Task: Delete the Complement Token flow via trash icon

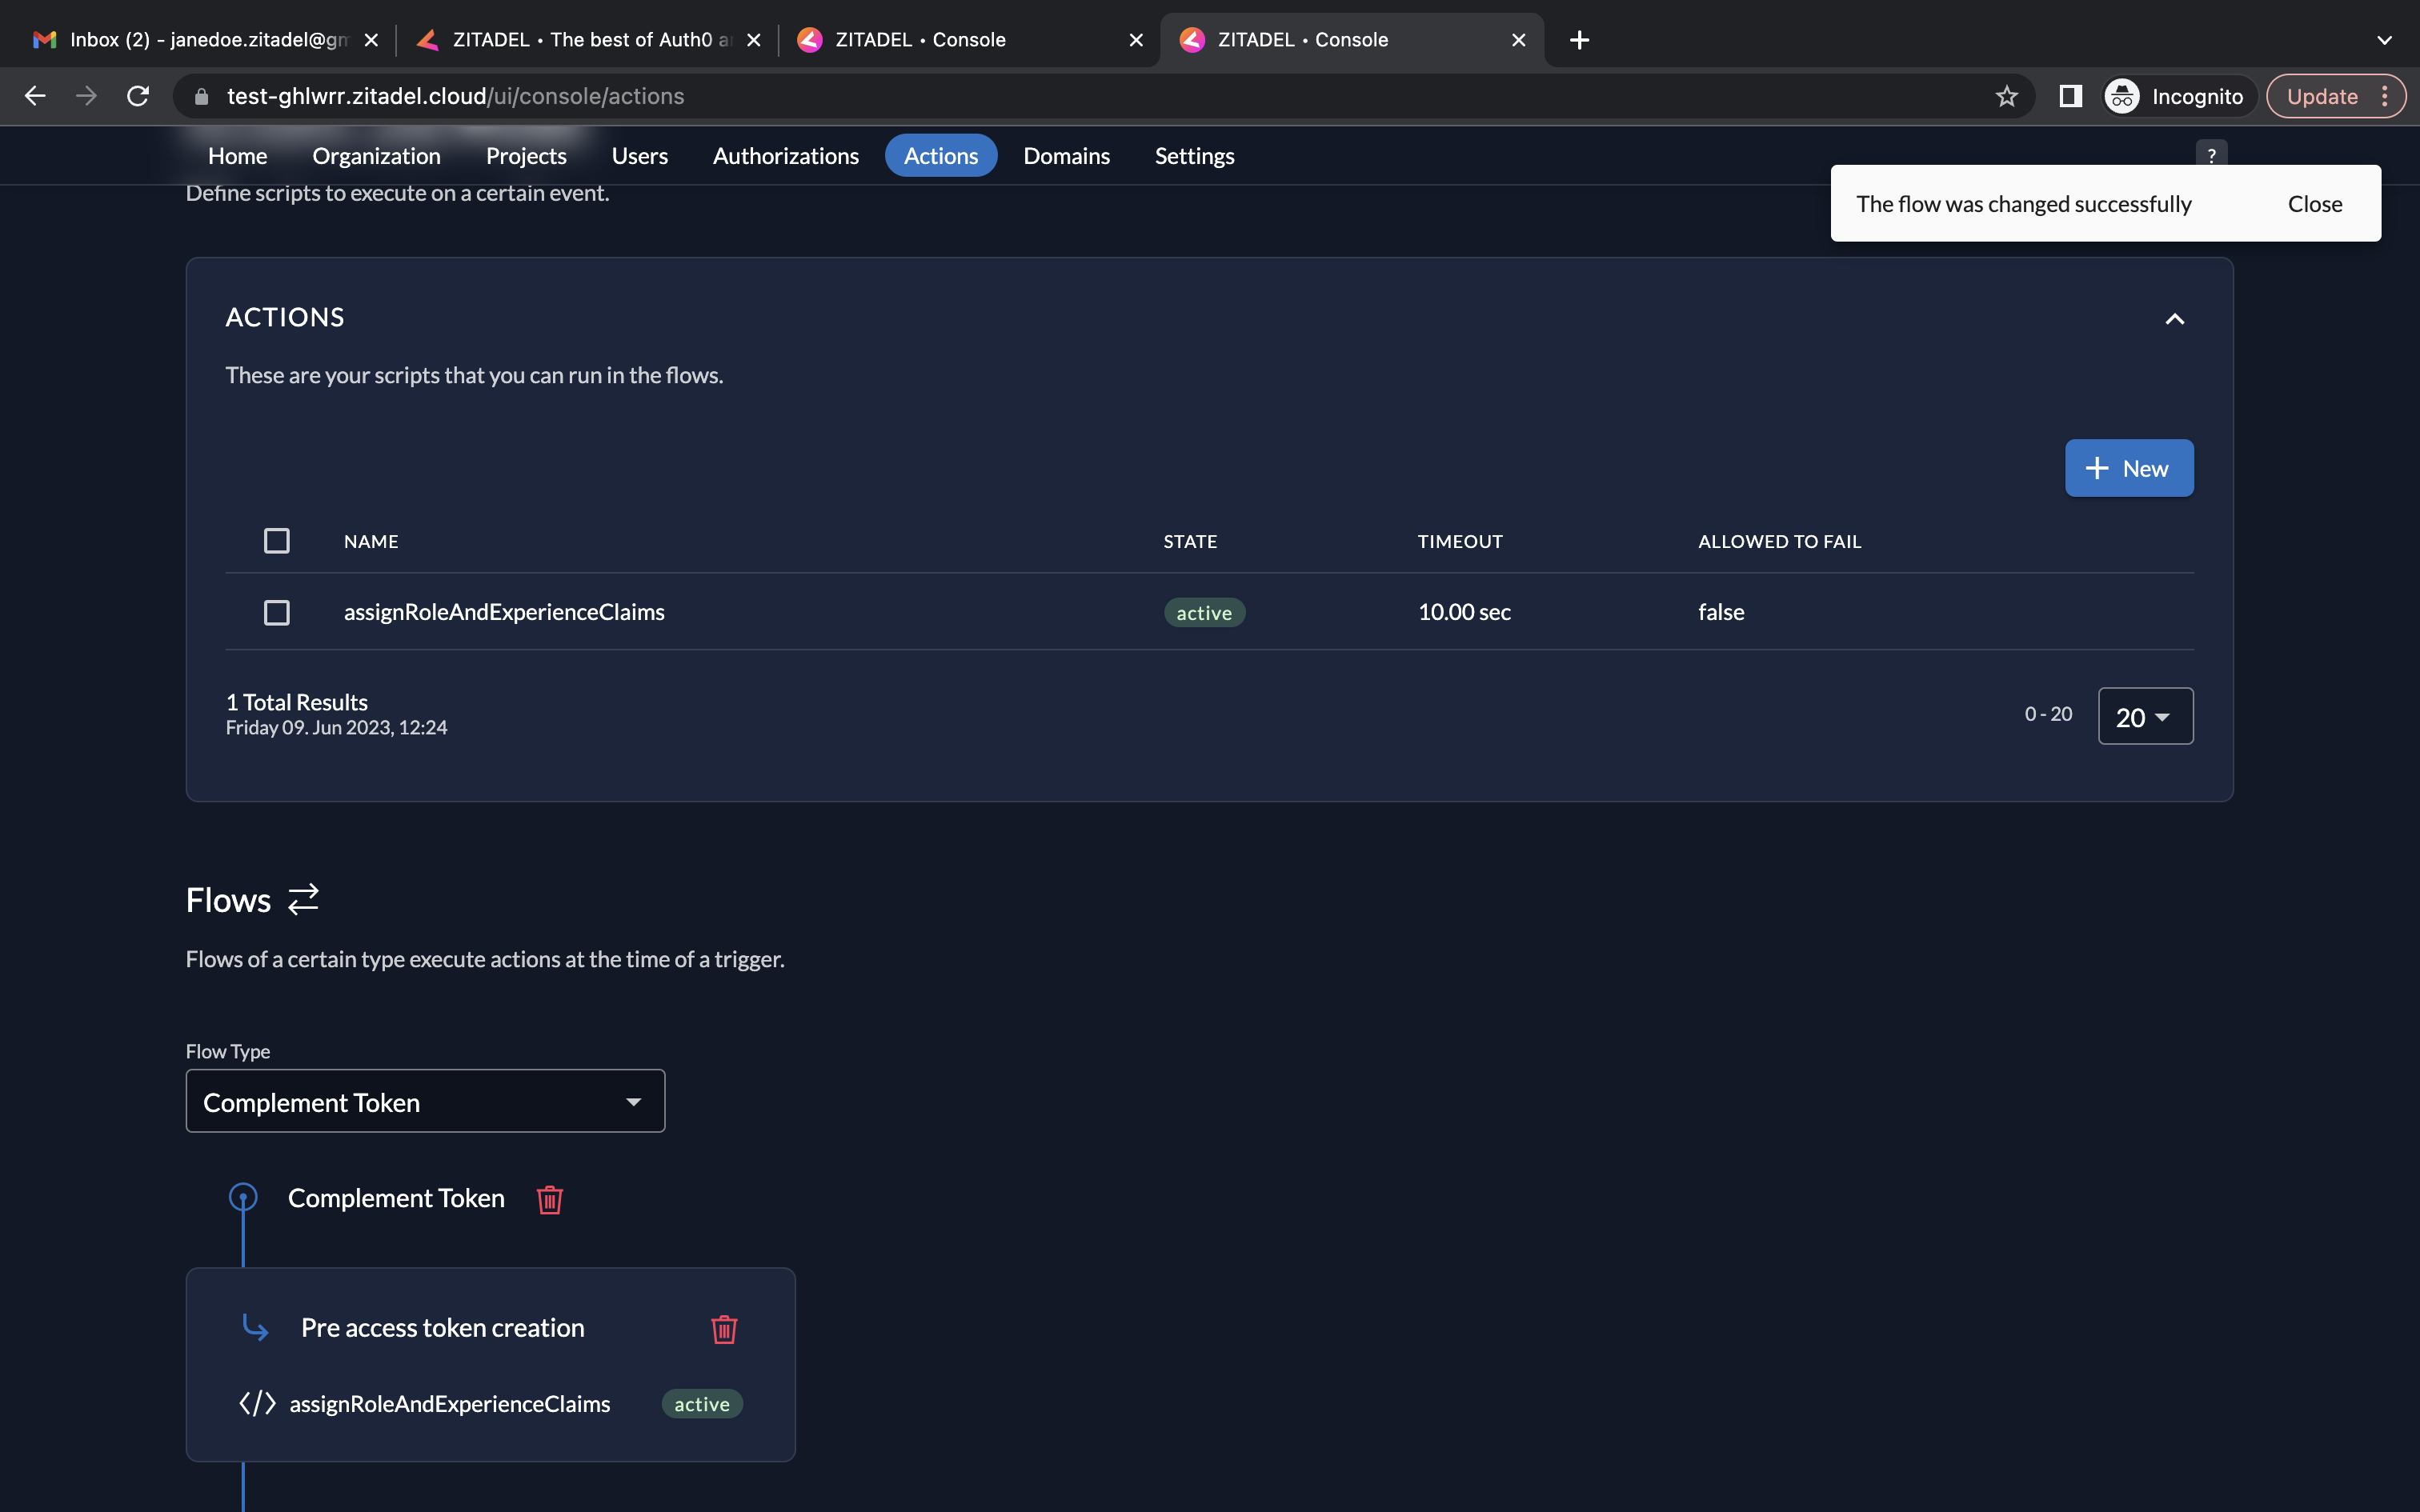Action: (549, 1199)
